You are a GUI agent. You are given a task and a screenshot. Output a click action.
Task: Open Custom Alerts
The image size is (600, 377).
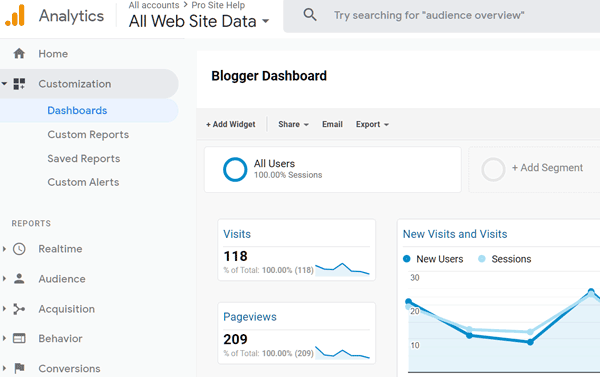83,182
